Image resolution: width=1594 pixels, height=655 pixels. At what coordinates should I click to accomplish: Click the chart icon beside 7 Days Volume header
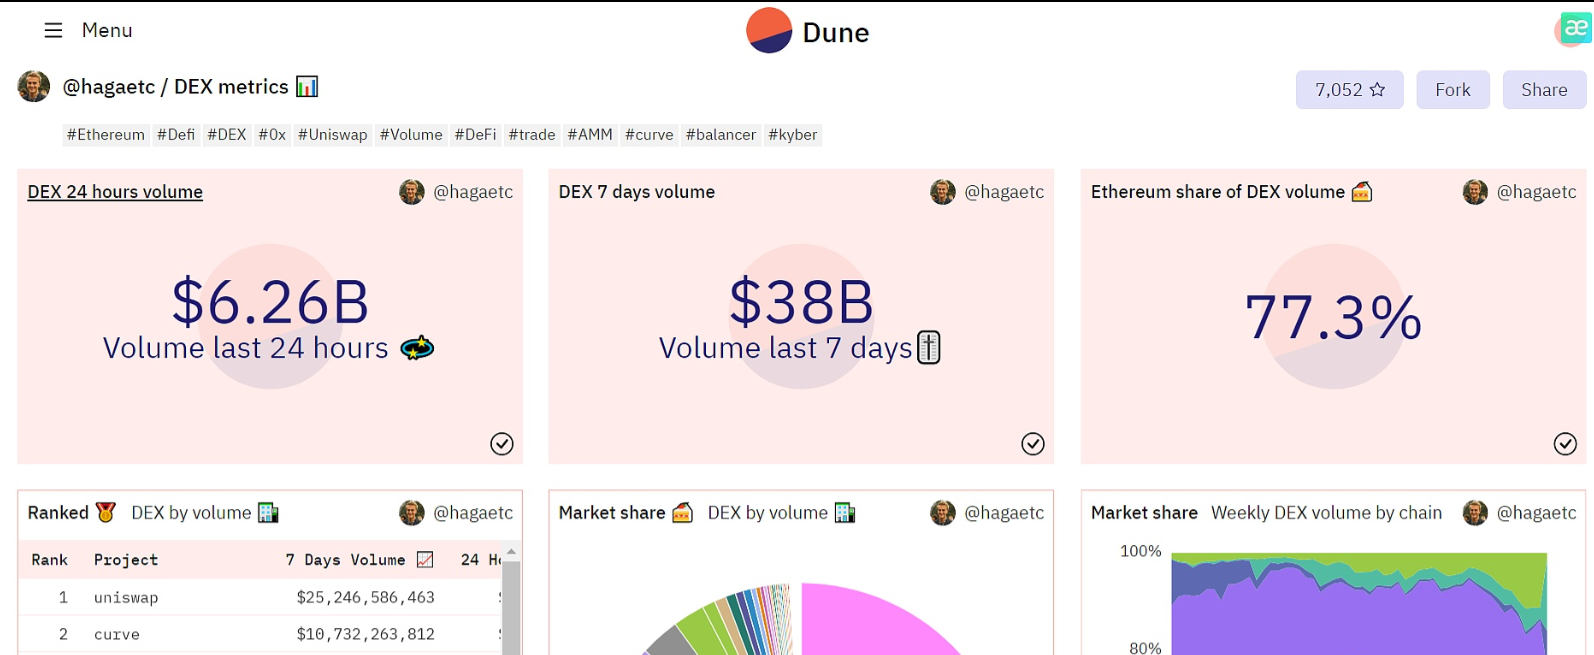(425, 560)
